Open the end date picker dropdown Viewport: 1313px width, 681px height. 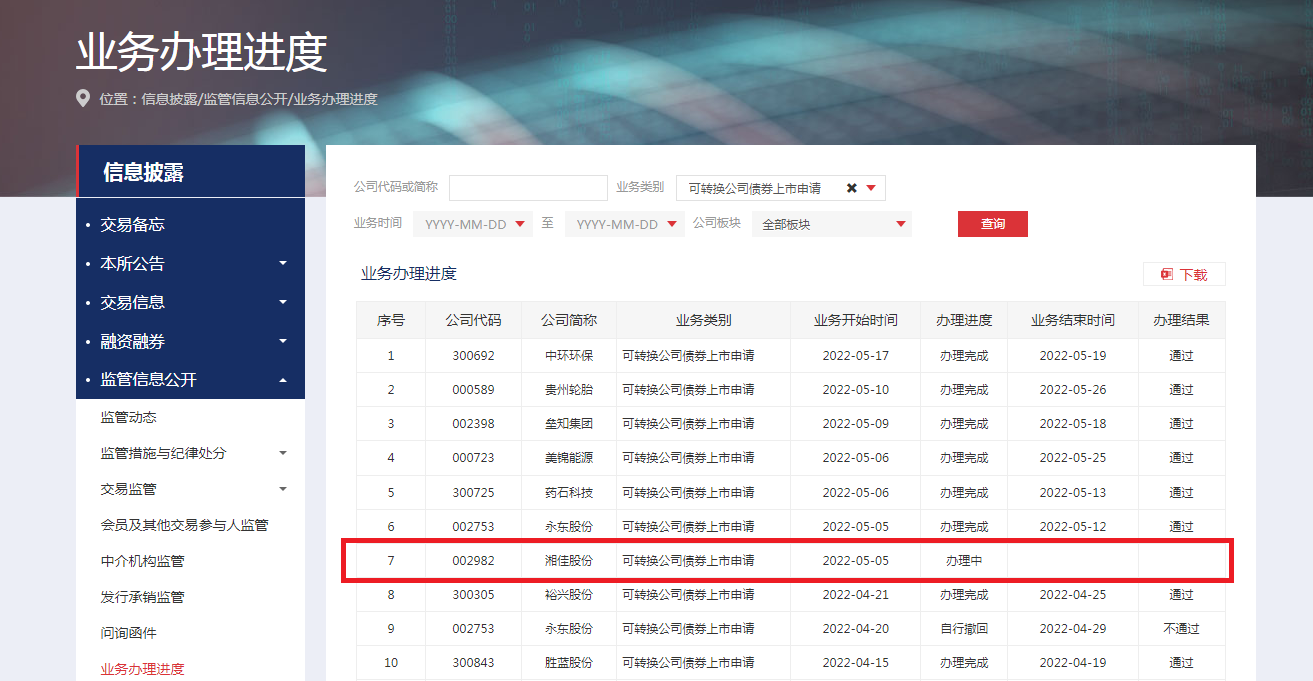click(x=672, y=224)
